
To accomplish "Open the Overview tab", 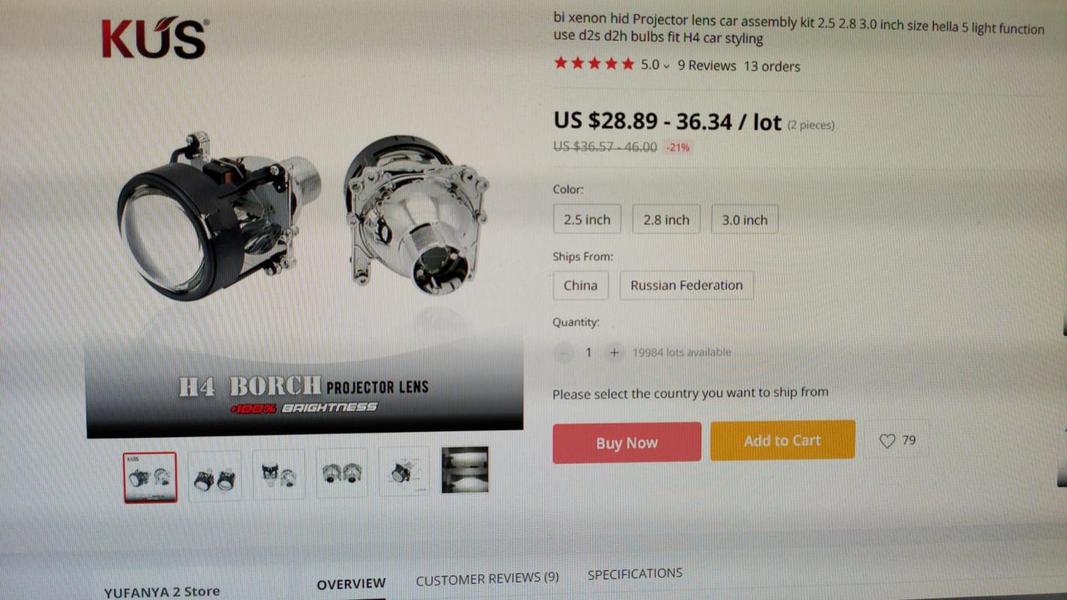I will pyautogui.click(x=351, y=584).
